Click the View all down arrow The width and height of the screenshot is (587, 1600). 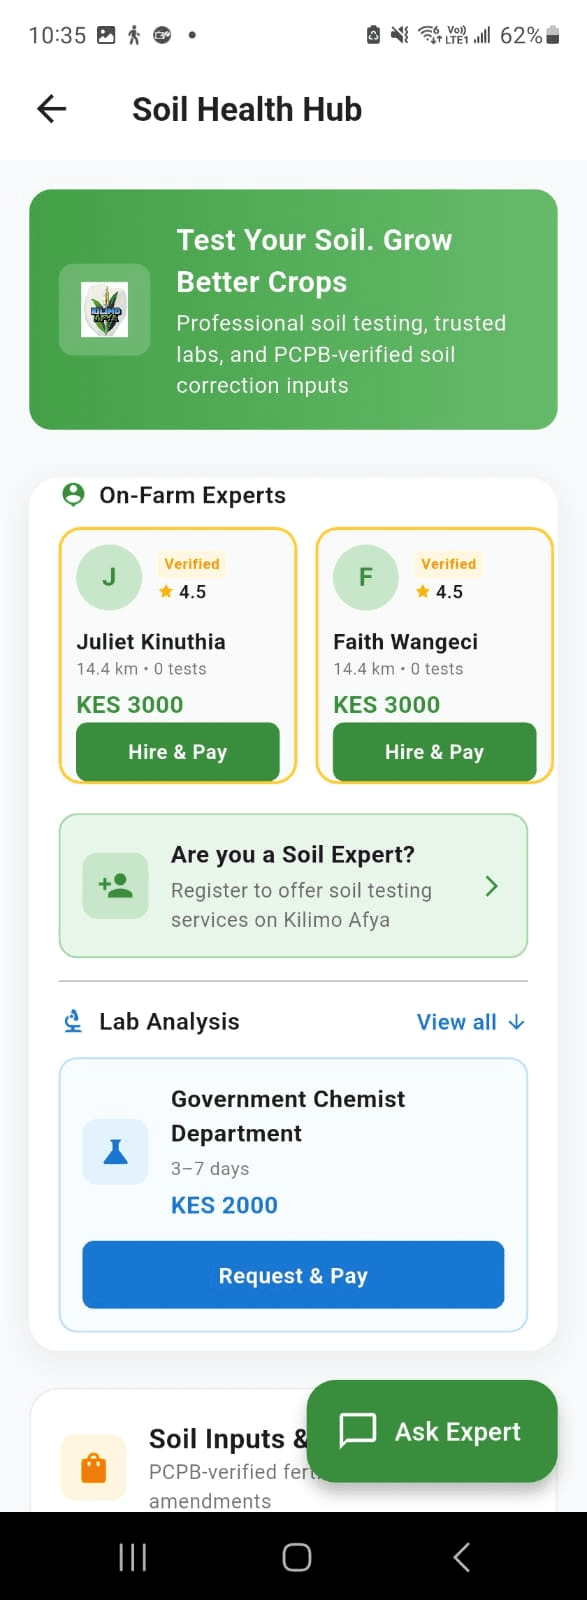click(x=515, y=1023)
